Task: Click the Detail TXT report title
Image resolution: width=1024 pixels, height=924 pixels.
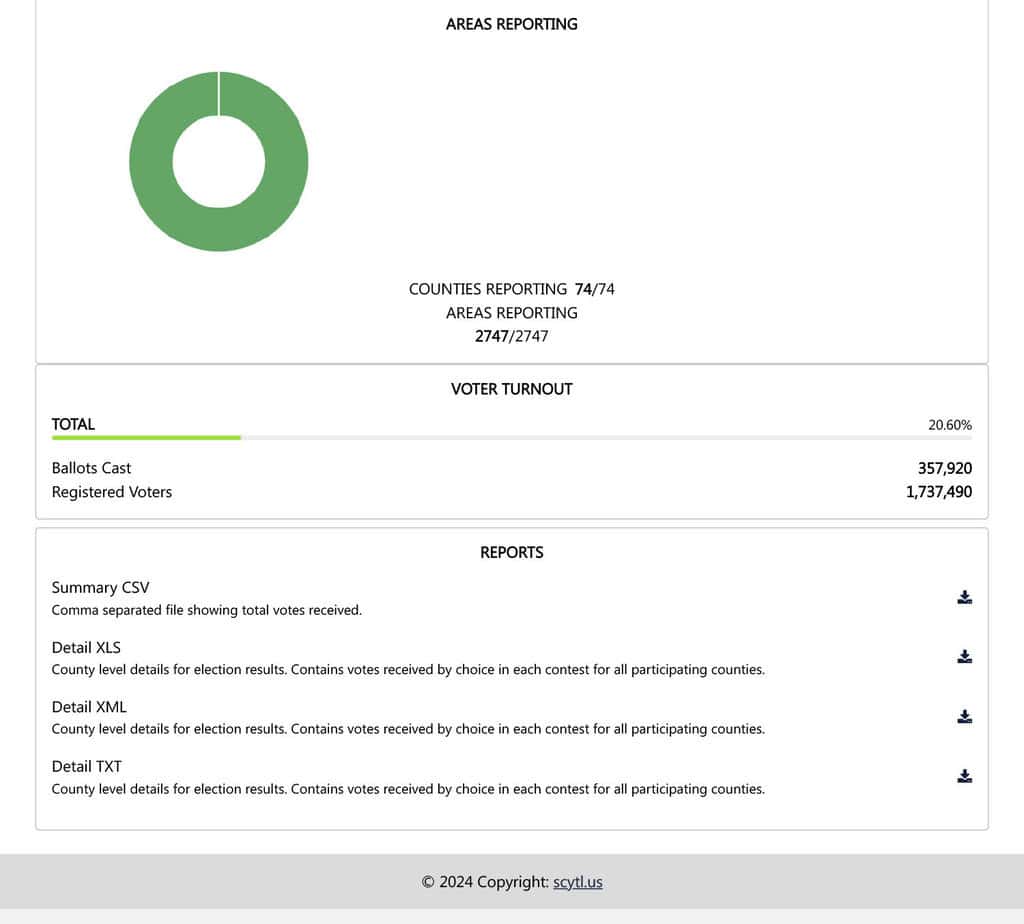Action: (86, 767)
